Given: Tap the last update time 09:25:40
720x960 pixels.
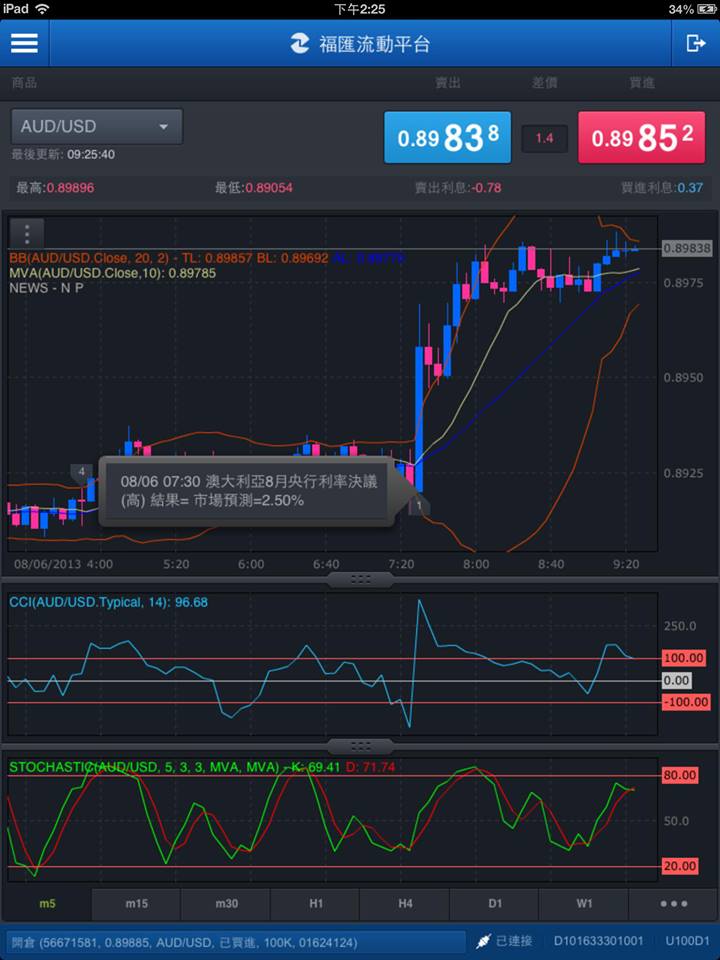Looking at the screenshot, I should tap(91, 154).
